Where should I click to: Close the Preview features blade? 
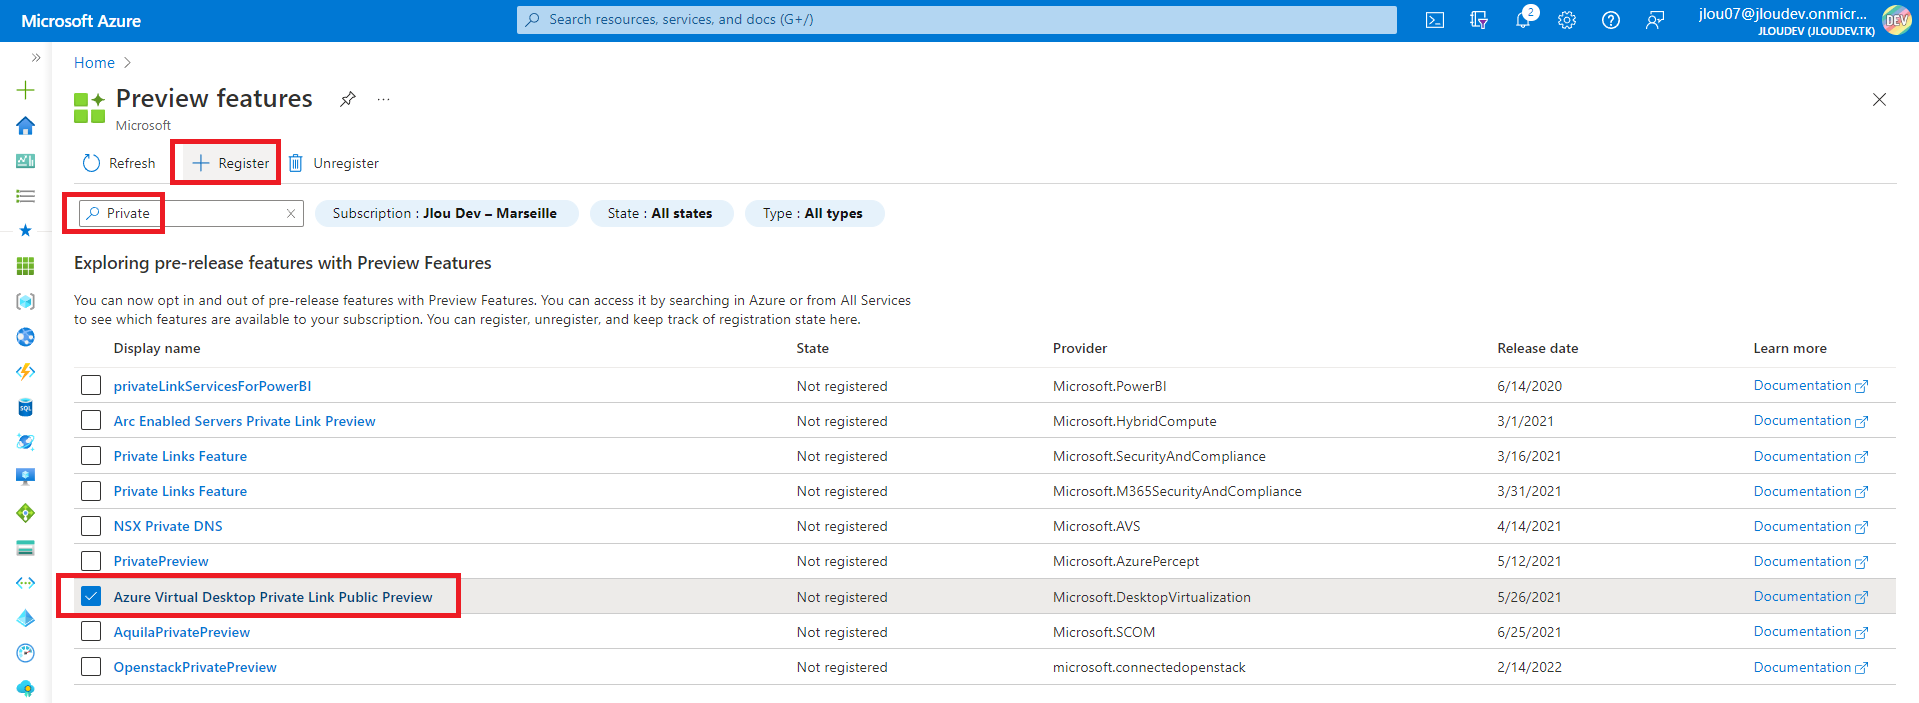[x=1879, y=99]
